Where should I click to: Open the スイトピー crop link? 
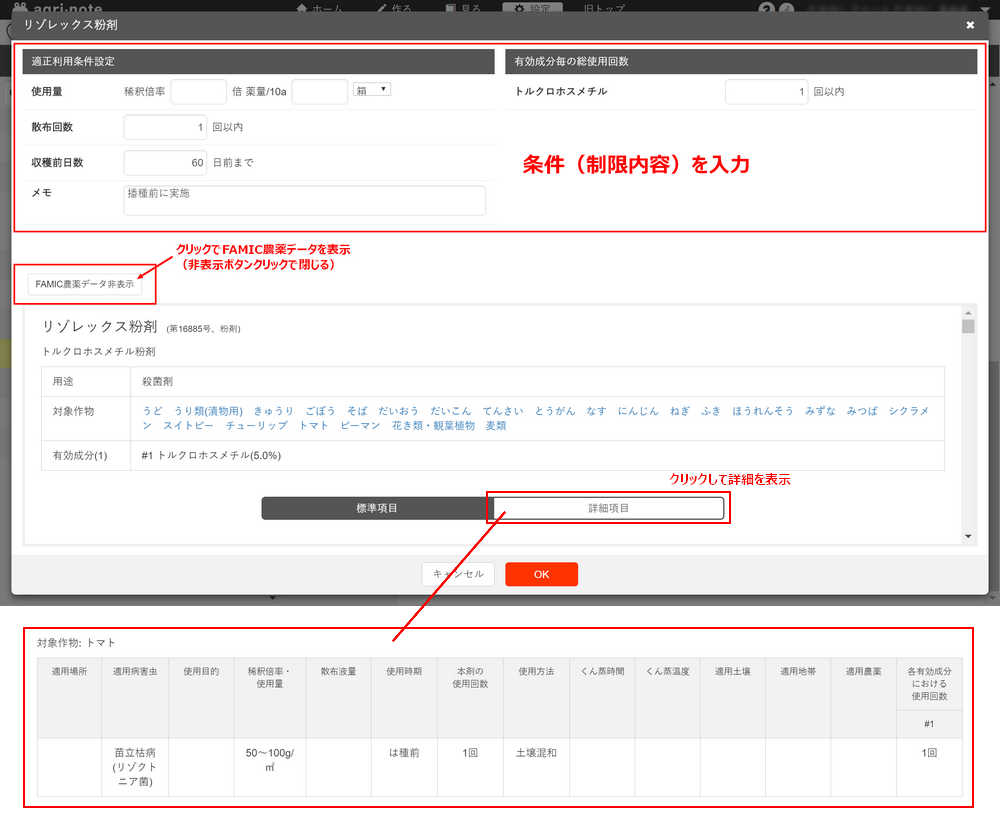[x=188, y=426]
